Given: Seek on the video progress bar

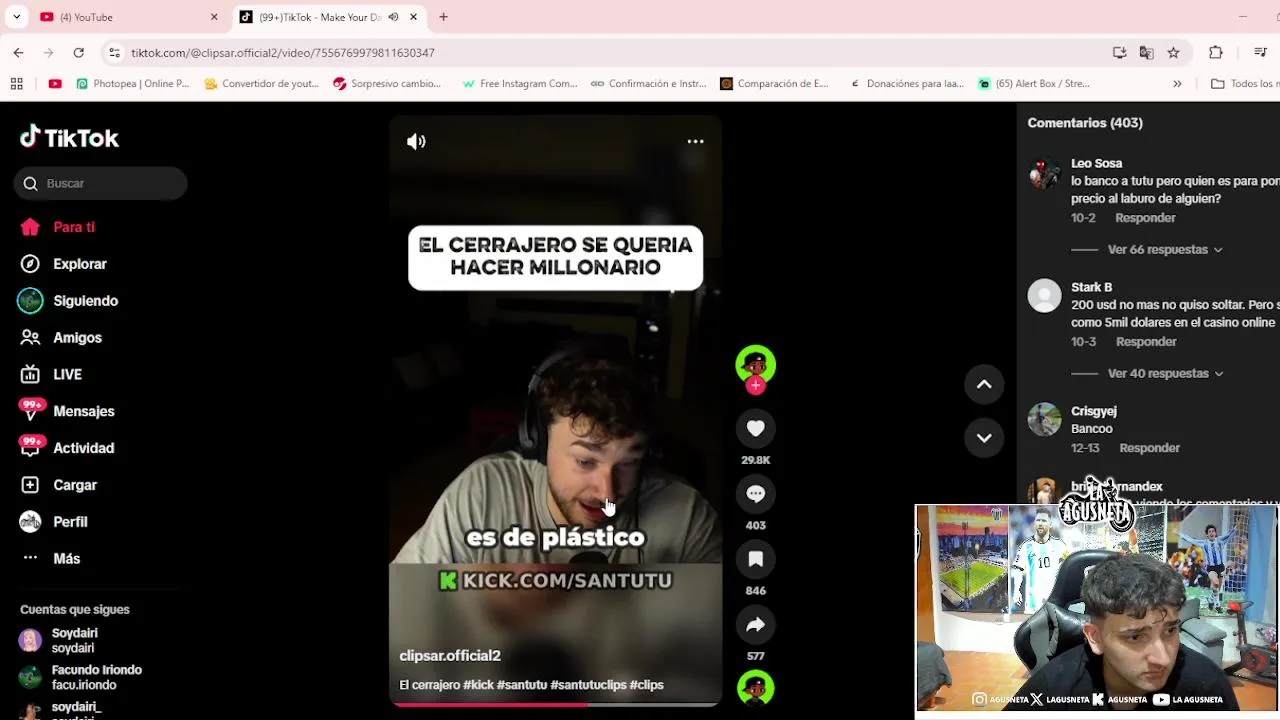Looking at the screenshot, I should 555,705.
